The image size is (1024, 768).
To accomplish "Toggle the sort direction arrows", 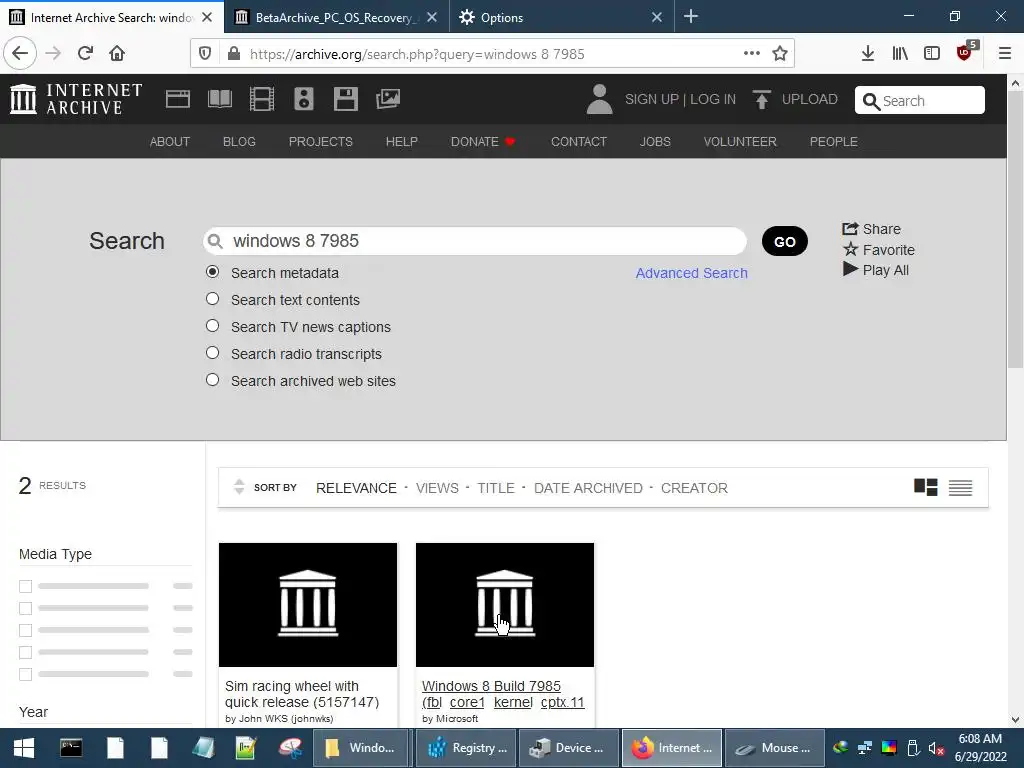I will (x=239, y=487).
